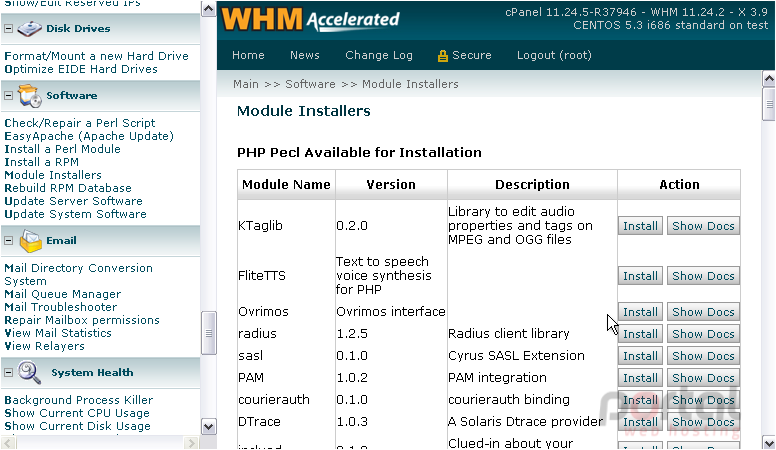Open Install a Perl Module
Image resolution: width=776 pixels, height=450 pixels.
tap(62, 149)
